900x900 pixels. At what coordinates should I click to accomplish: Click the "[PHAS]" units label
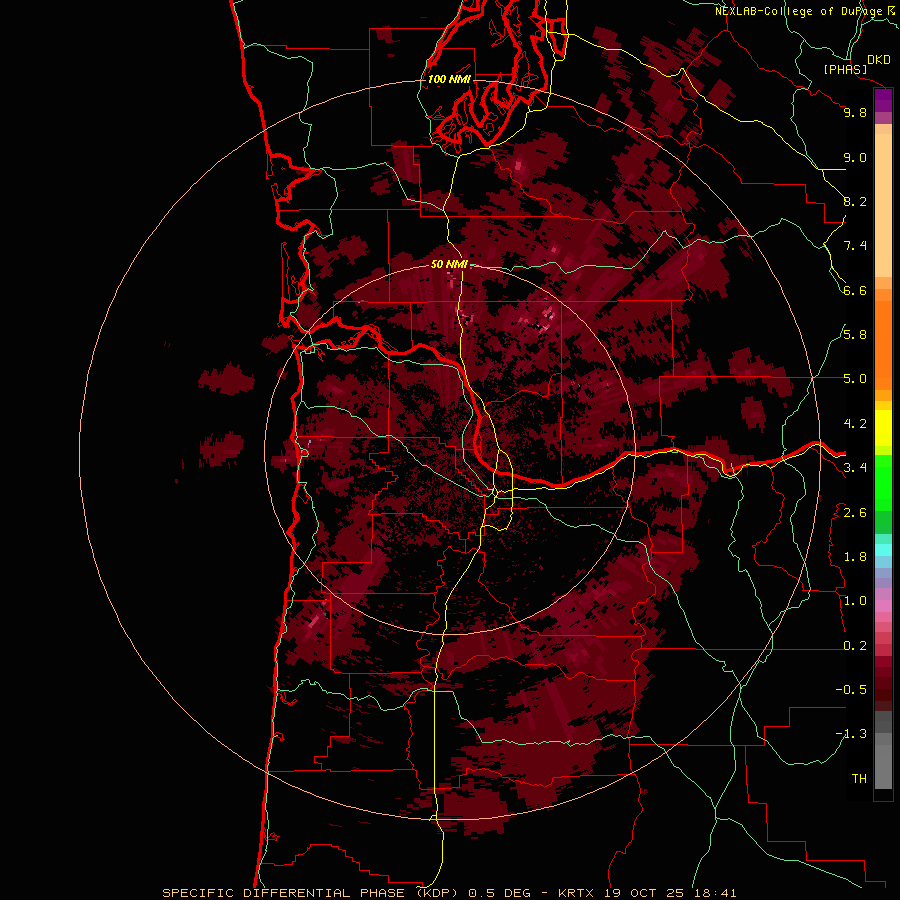tap(845, 69)
